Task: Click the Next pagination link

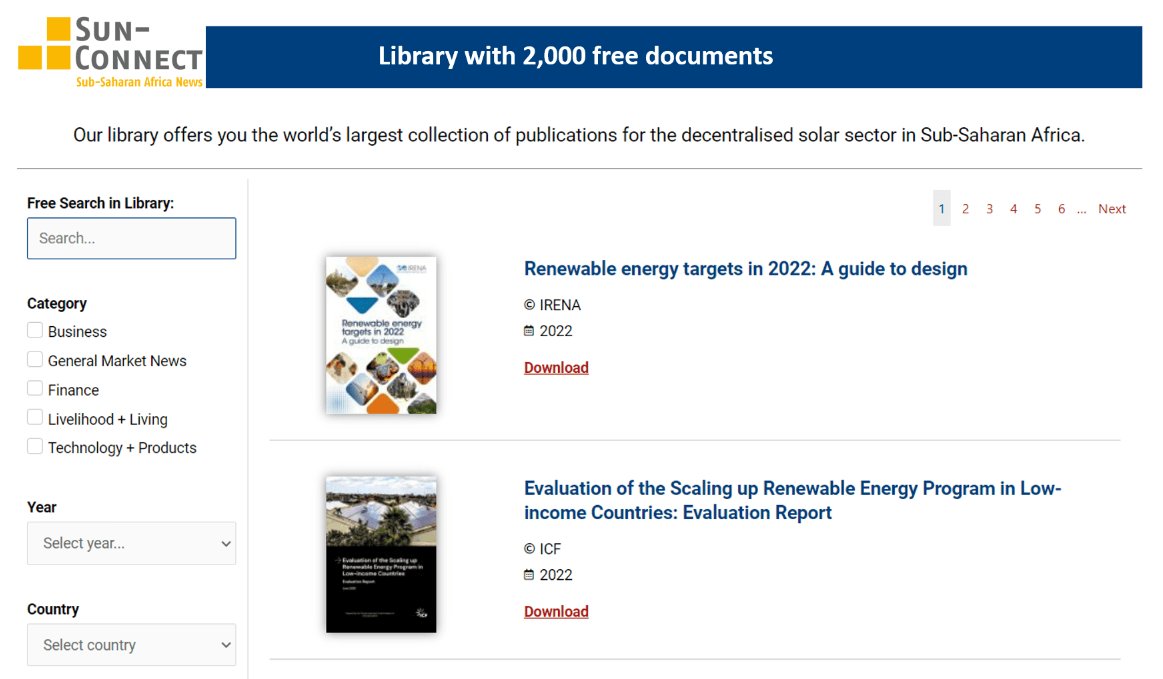Action: point(1112,209)
